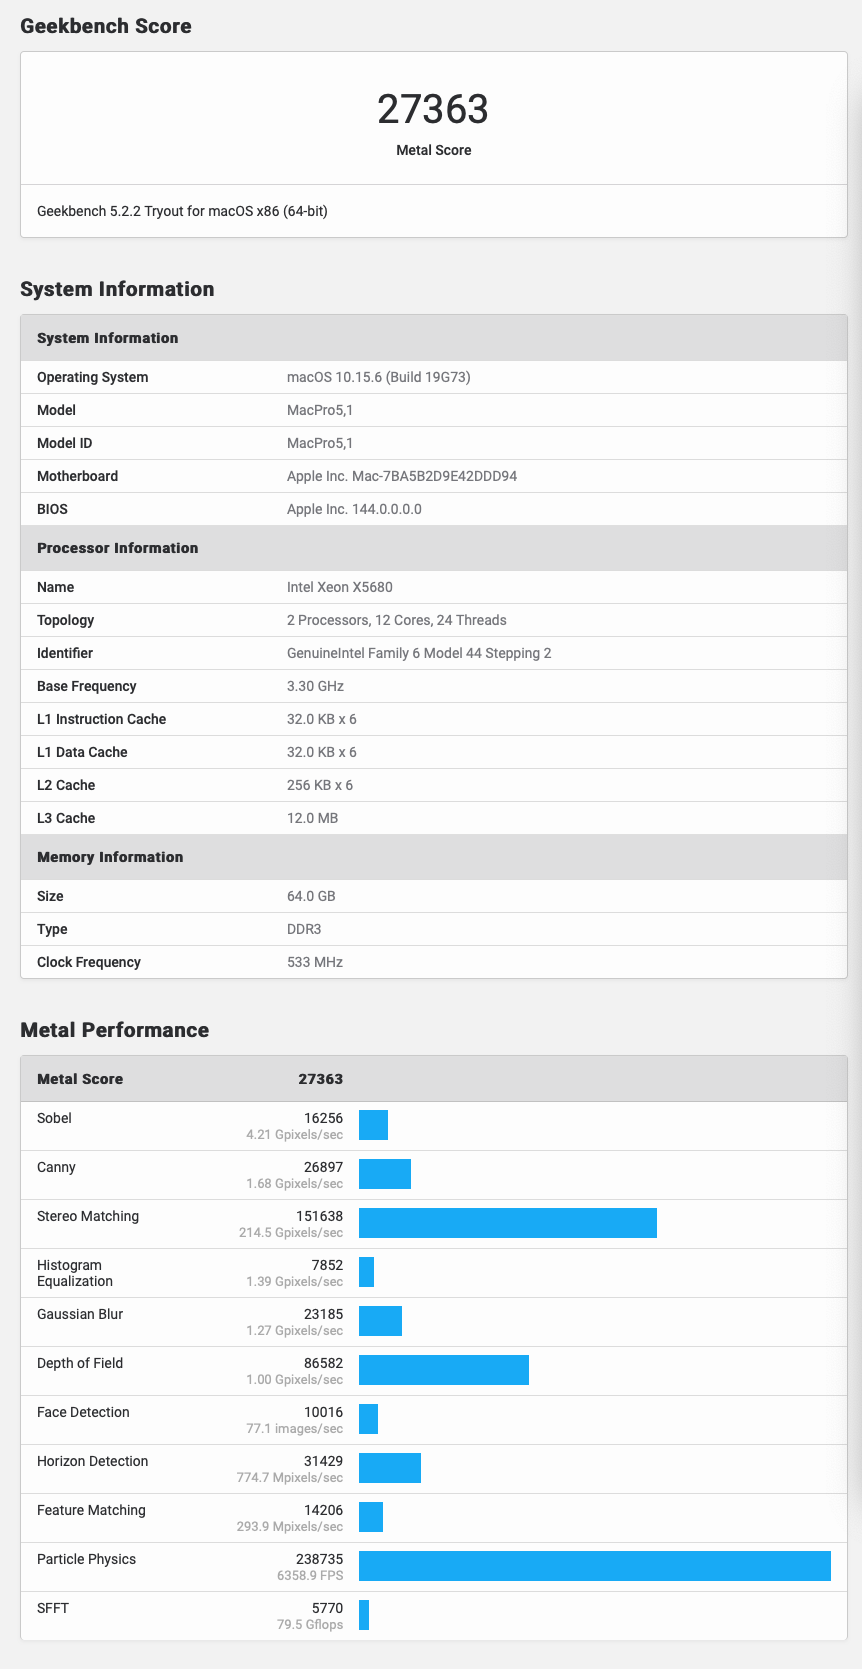This screenshot has width=862, height=1669.
Task: Click the Histogram Equalization label
Action: click(75, 1273)
